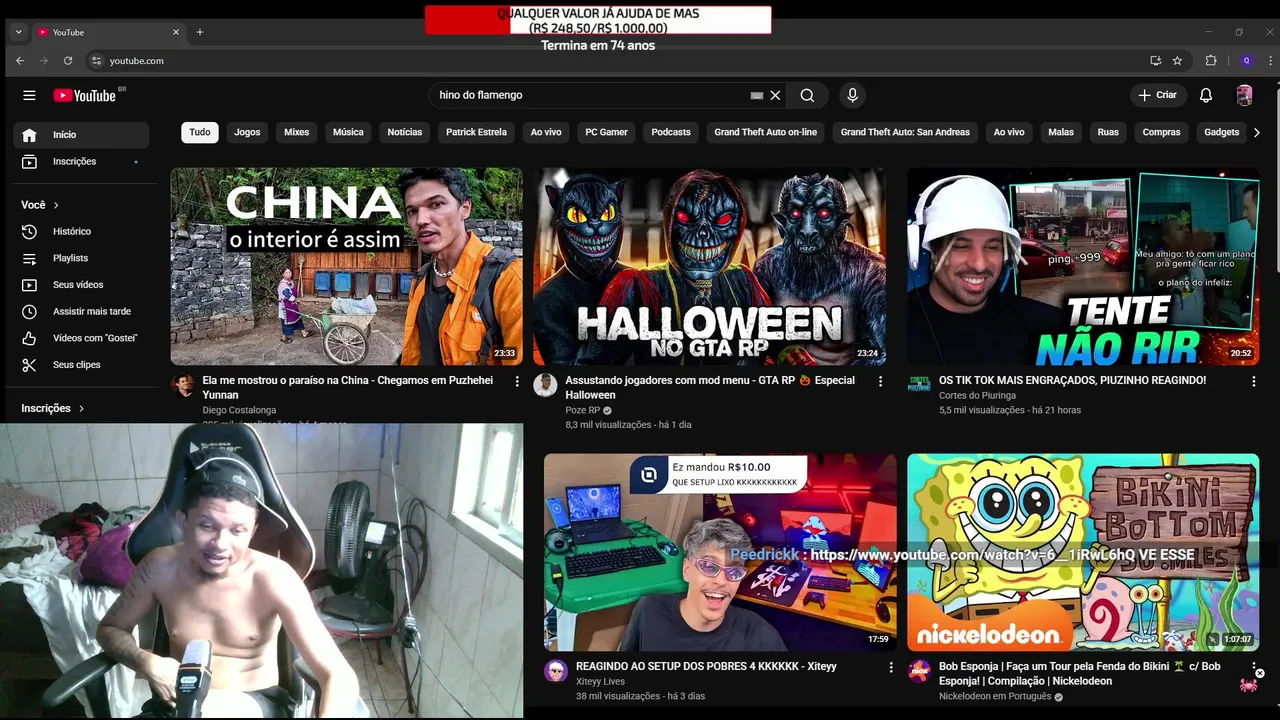
Task: Open browser extensions puzzle icon
Action: coord(1211,61)
